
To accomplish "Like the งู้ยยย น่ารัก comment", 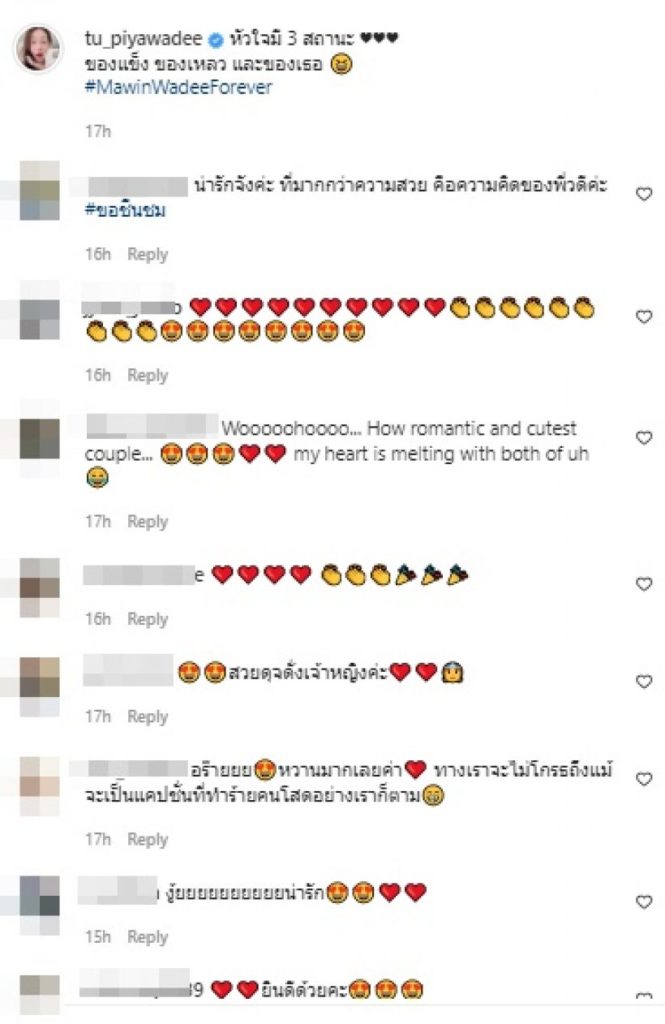I will tap(644, 902).
